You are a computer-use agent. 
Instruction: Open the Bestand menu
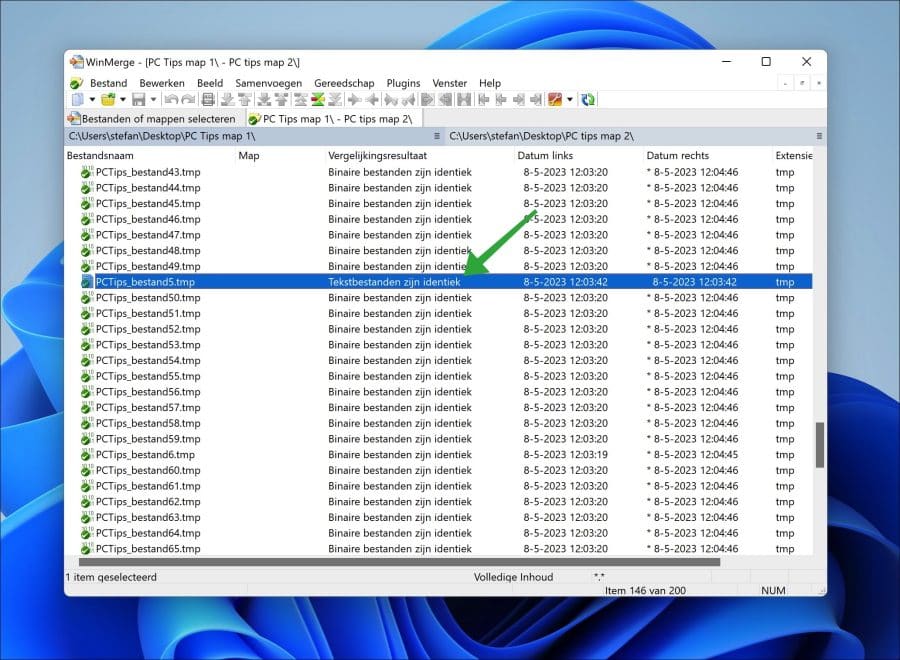coord(108,83)
